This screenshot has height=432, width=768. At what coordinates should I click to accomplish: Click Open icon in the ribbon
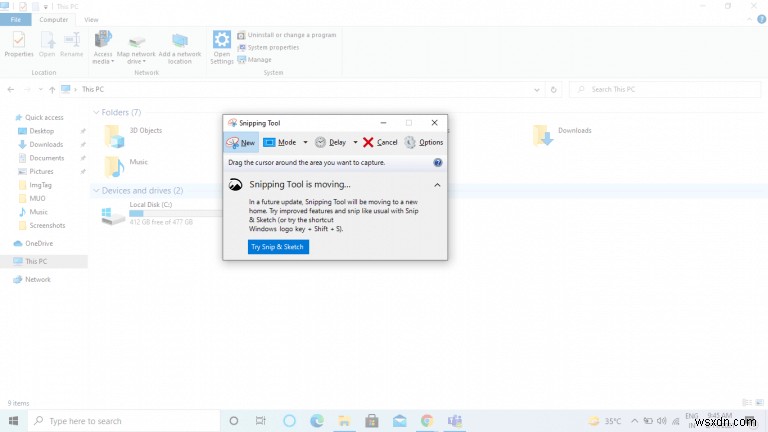(47, 44)
